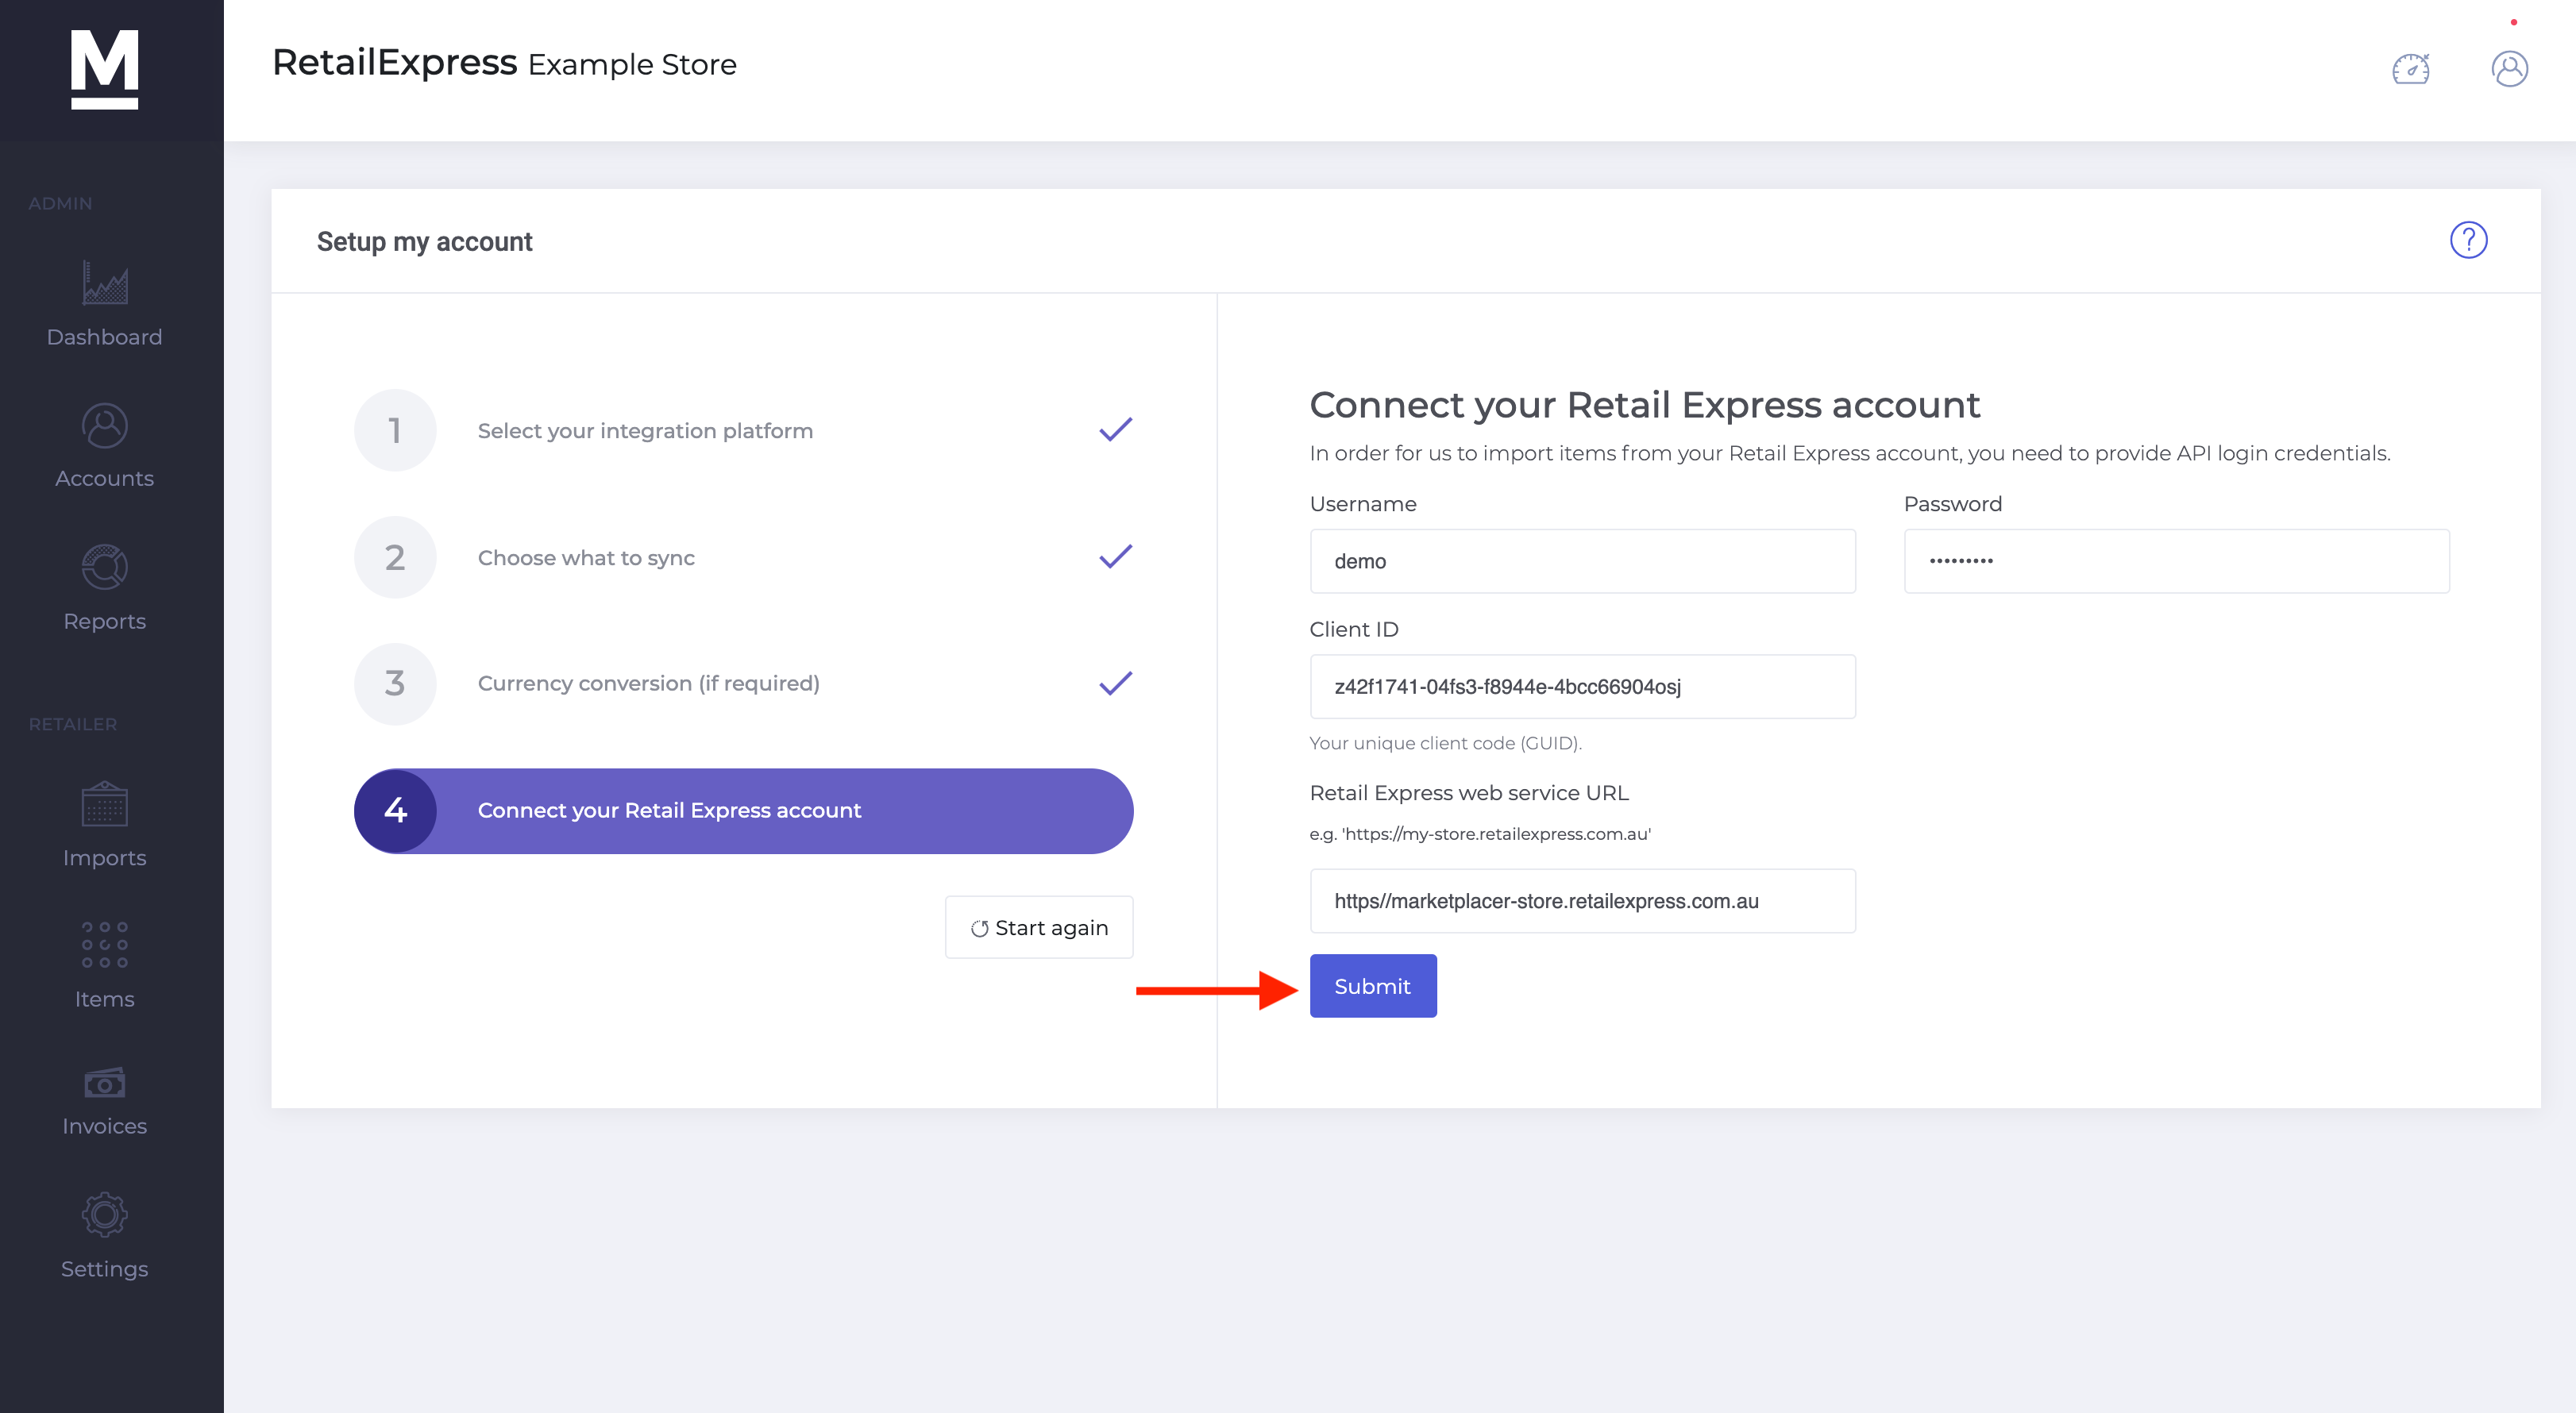The height and width of the screenshot is (1413, 2576).
Task: Click the RetailExpress Example Store title
Action: [x=504, y=63]
